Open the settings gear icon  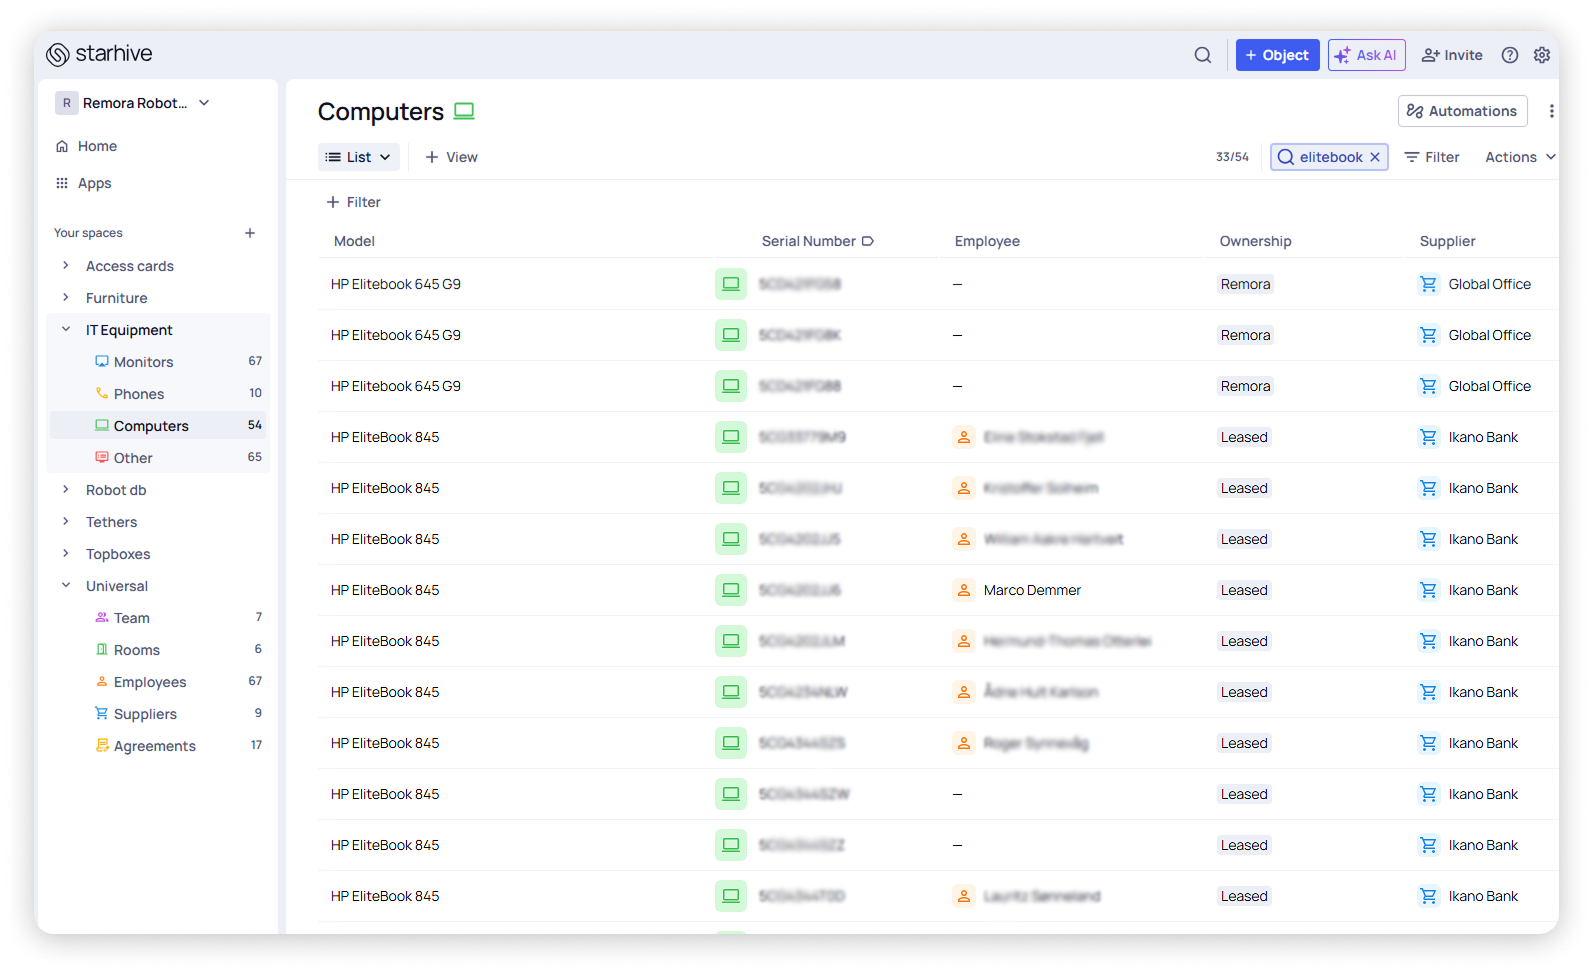1541,55
